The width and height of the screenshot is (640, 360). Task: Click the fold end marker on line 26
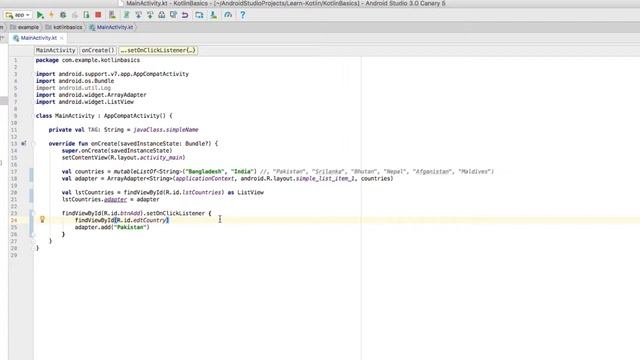pyautogui.click(x=33, y=234)
